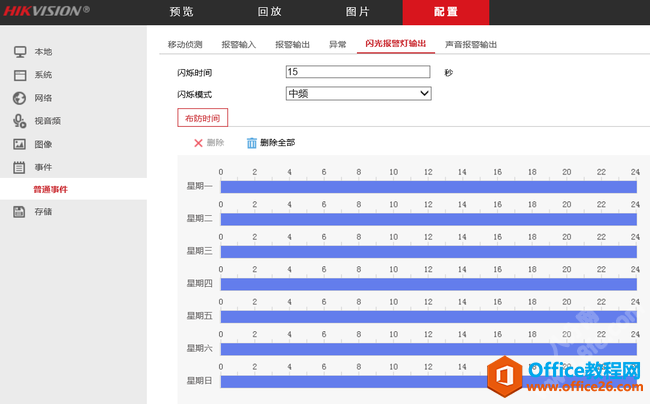The height and width of the screenshot is (404, 650).
Task: Click the 布防时间 tab button
Action: point(202,118)
